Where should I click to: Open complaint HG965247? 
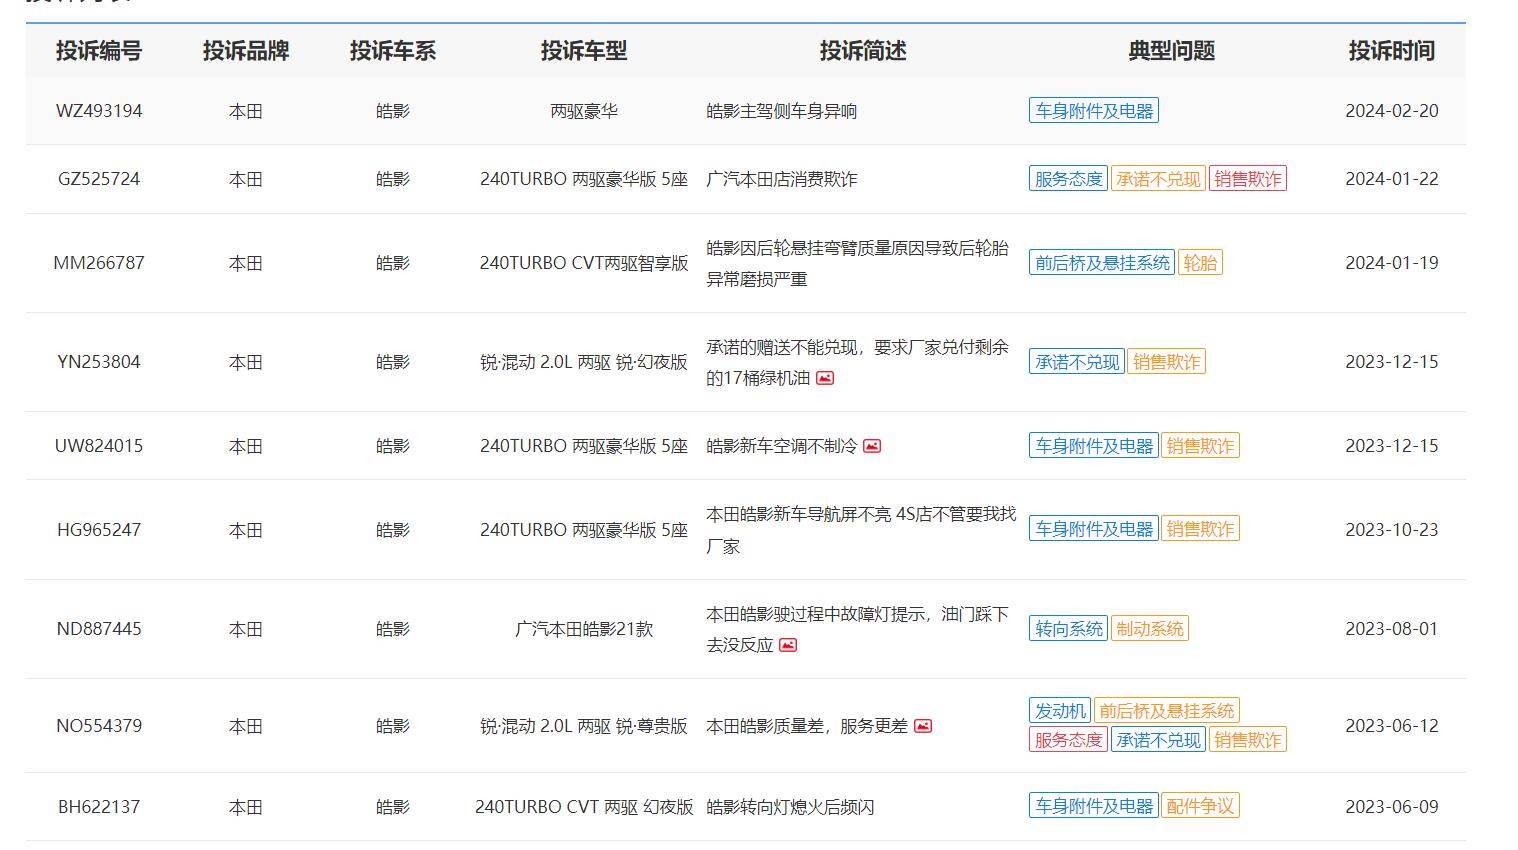(99, 530)
